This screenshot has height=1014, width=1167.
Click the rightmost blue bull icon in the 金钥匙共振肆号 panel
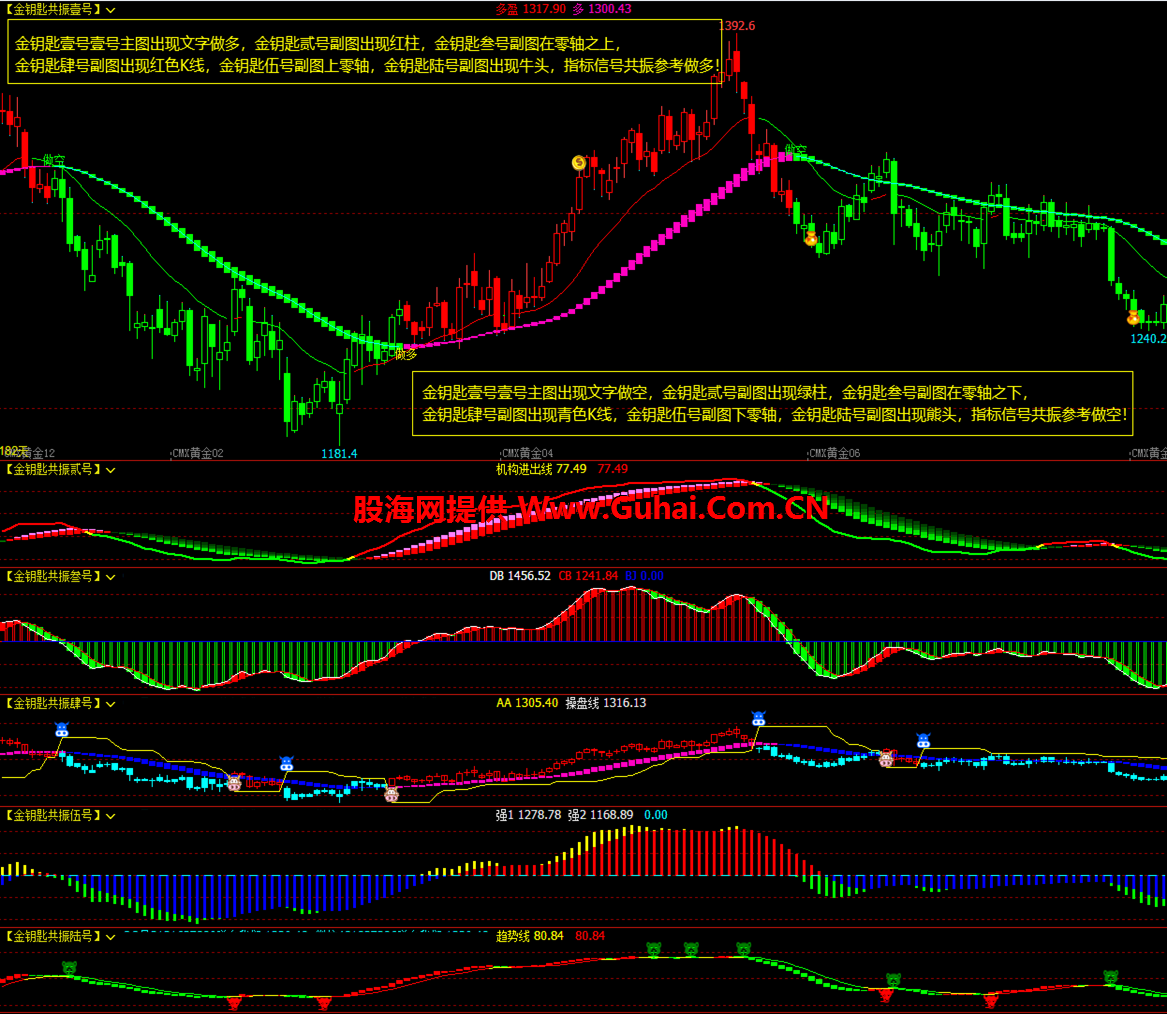(923, 741)
